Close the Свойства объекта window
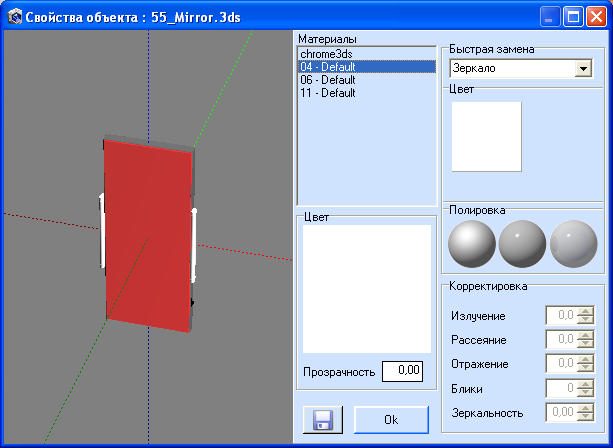Image resolution: width=613 pixels, height=448 pixels. 597,17
